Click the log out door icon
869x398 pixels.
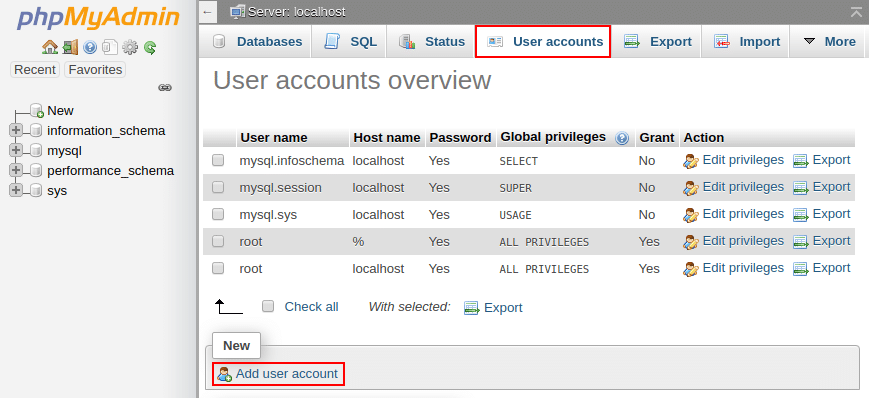(70, 47)
